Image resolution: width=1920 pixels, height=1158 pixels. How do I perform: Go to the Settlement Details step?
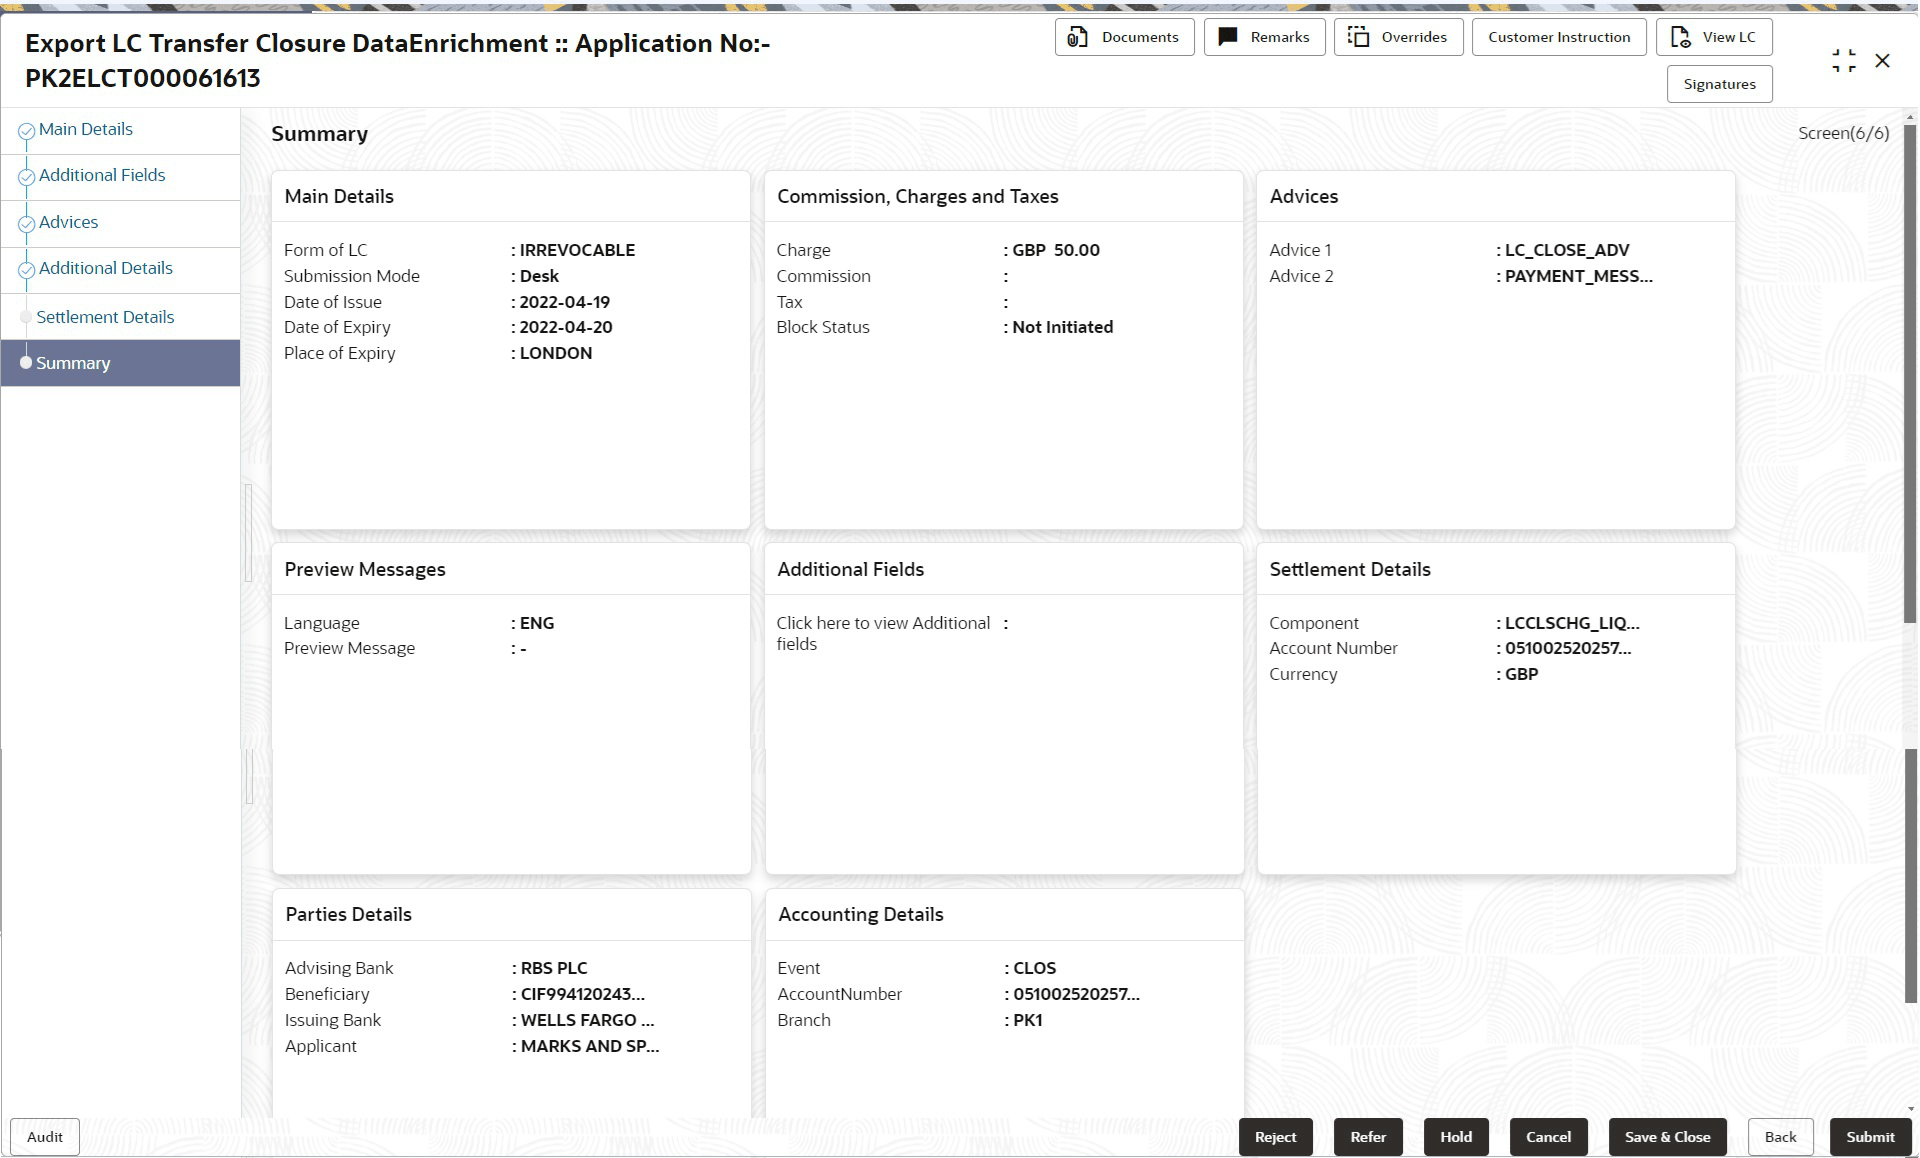[105, 317]
